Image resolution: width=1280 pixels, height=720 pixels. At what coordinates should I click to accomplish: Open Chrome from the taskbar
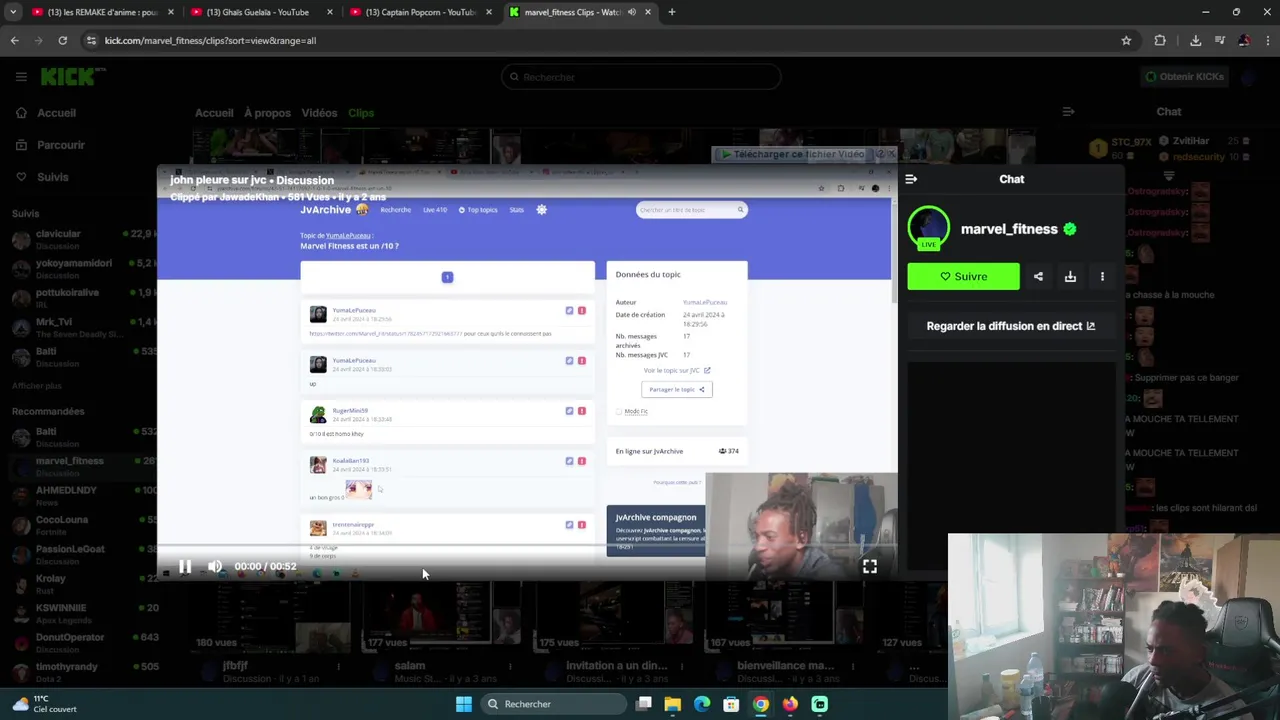[761, 704]
